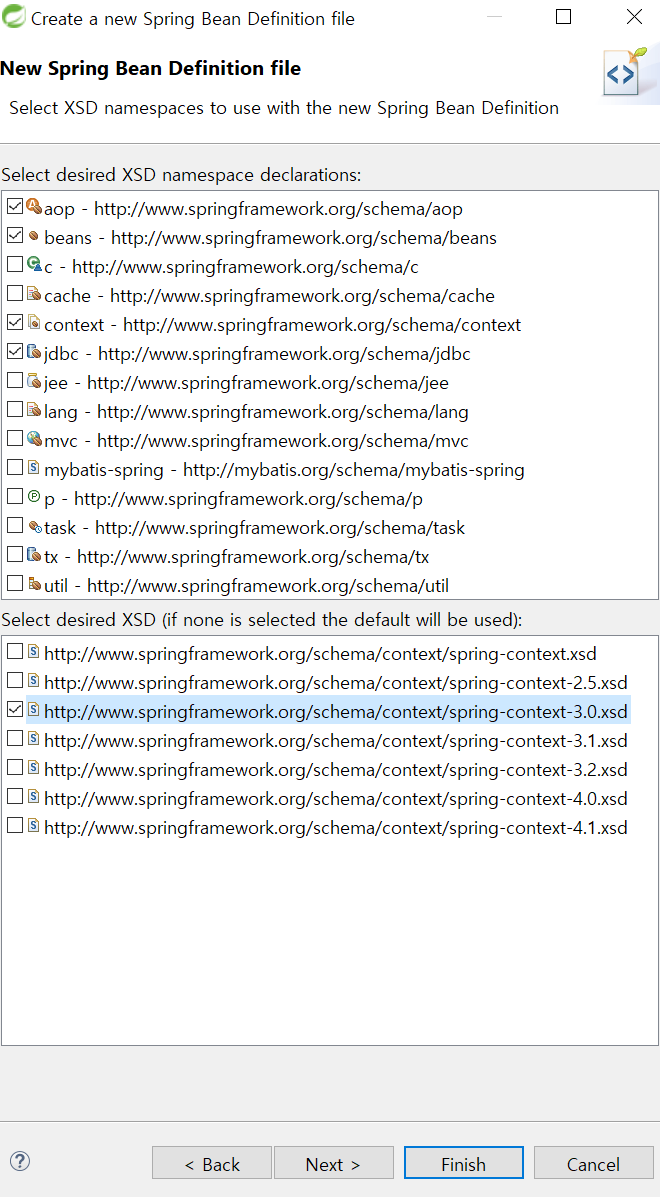This screenshot has height=1197, width=660.
Task: Tick the mybatis-spring namespace checkbox
Action: (x=14, y=468)
